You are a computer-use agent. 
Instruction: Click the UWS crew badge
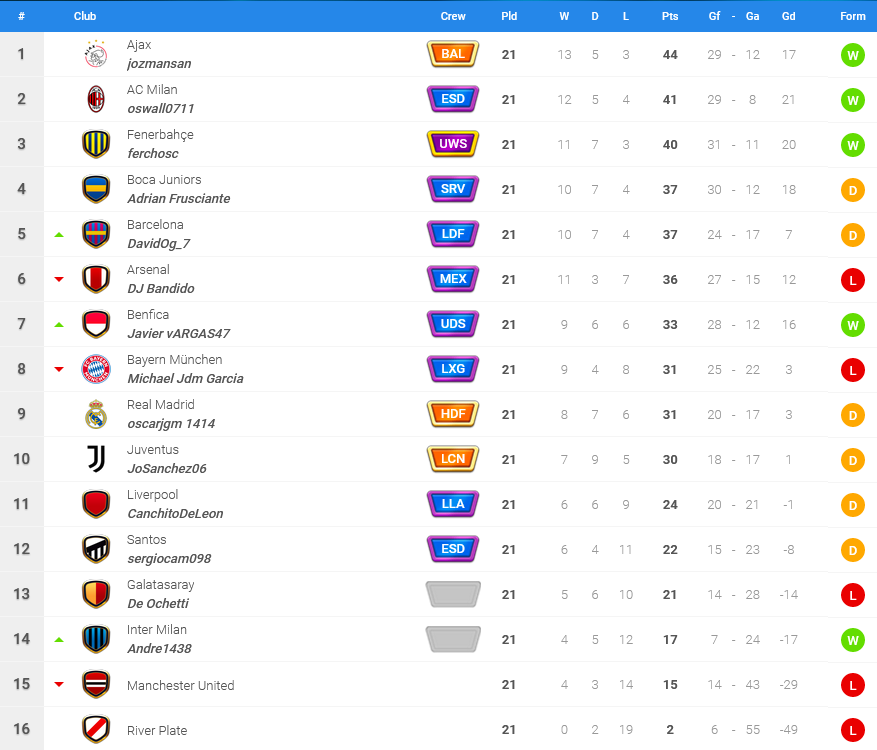(x=453, y=144)
